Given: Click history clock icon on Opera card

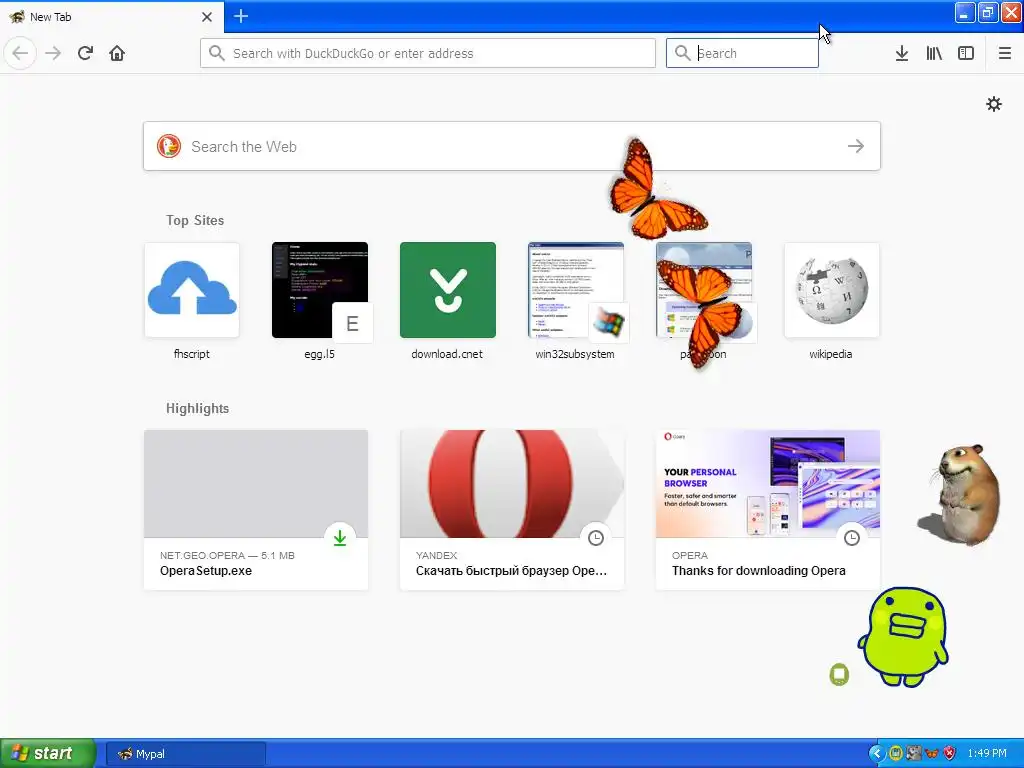Looking at the screenshot, I should (852, 537).
